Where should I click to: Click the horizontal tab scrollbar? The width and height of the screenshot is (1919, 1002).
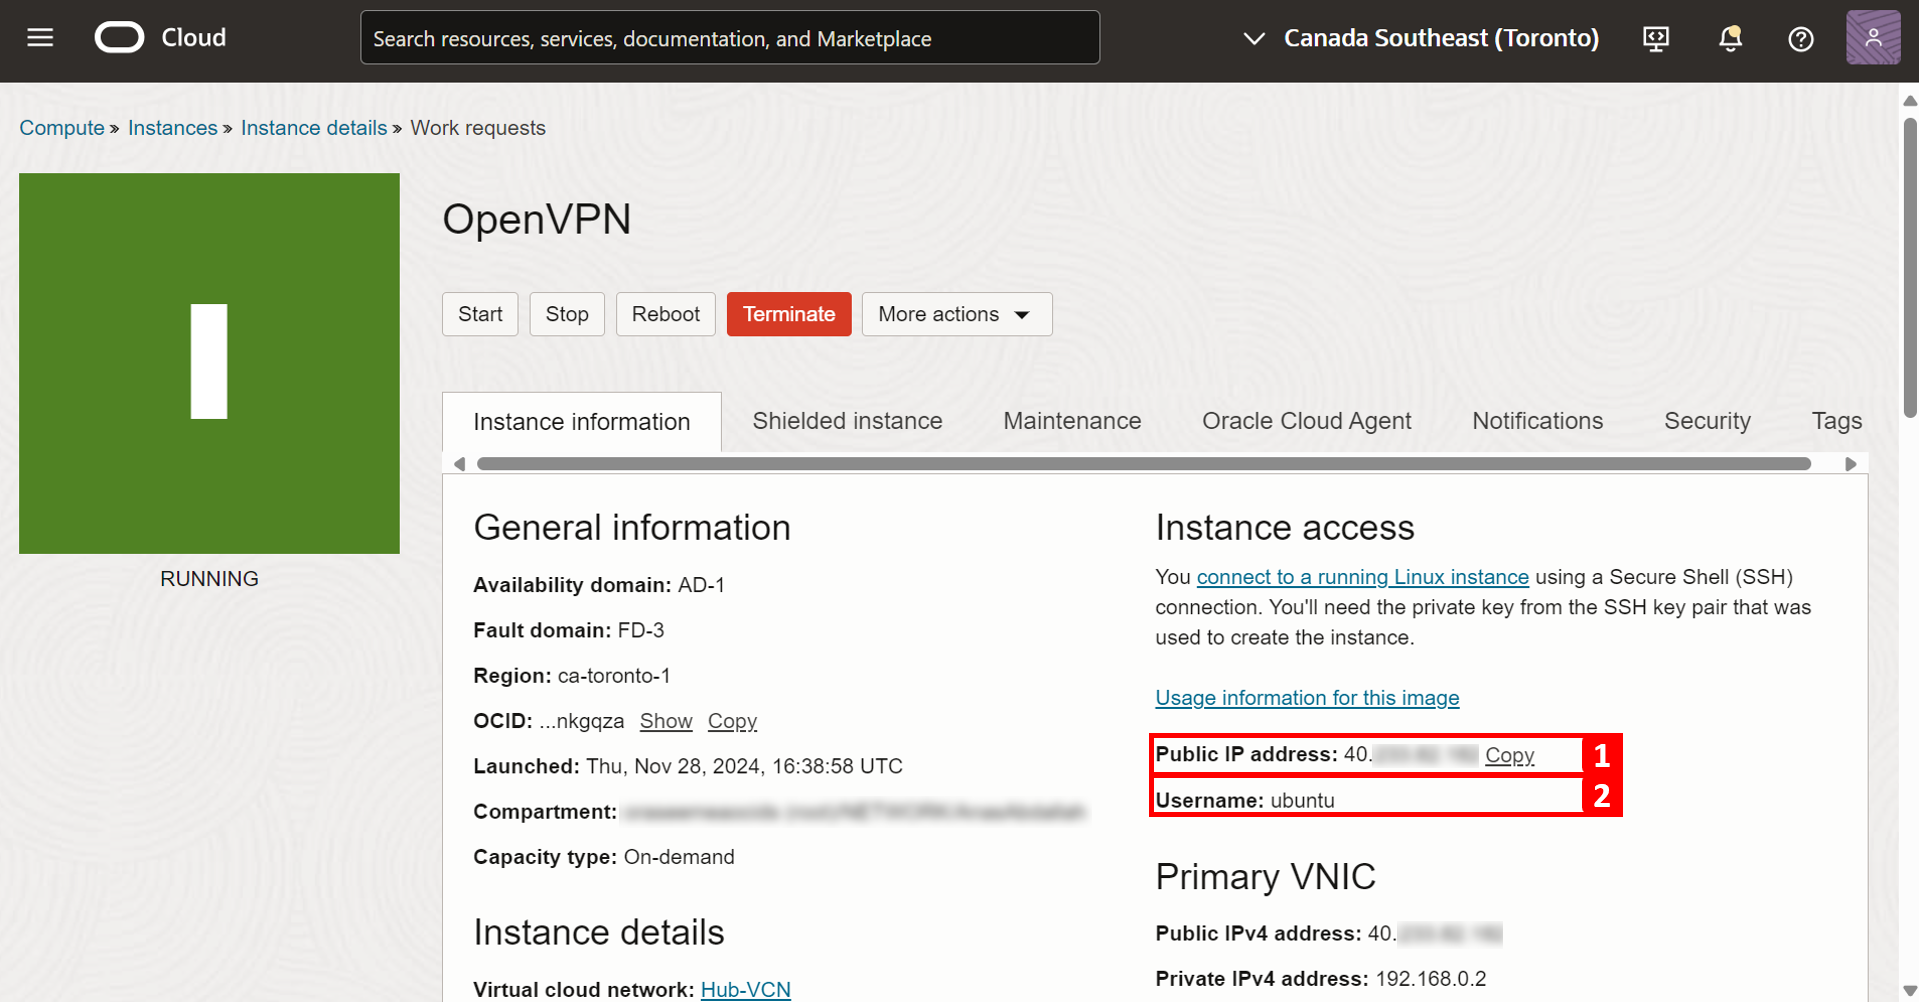[1144, 464]
